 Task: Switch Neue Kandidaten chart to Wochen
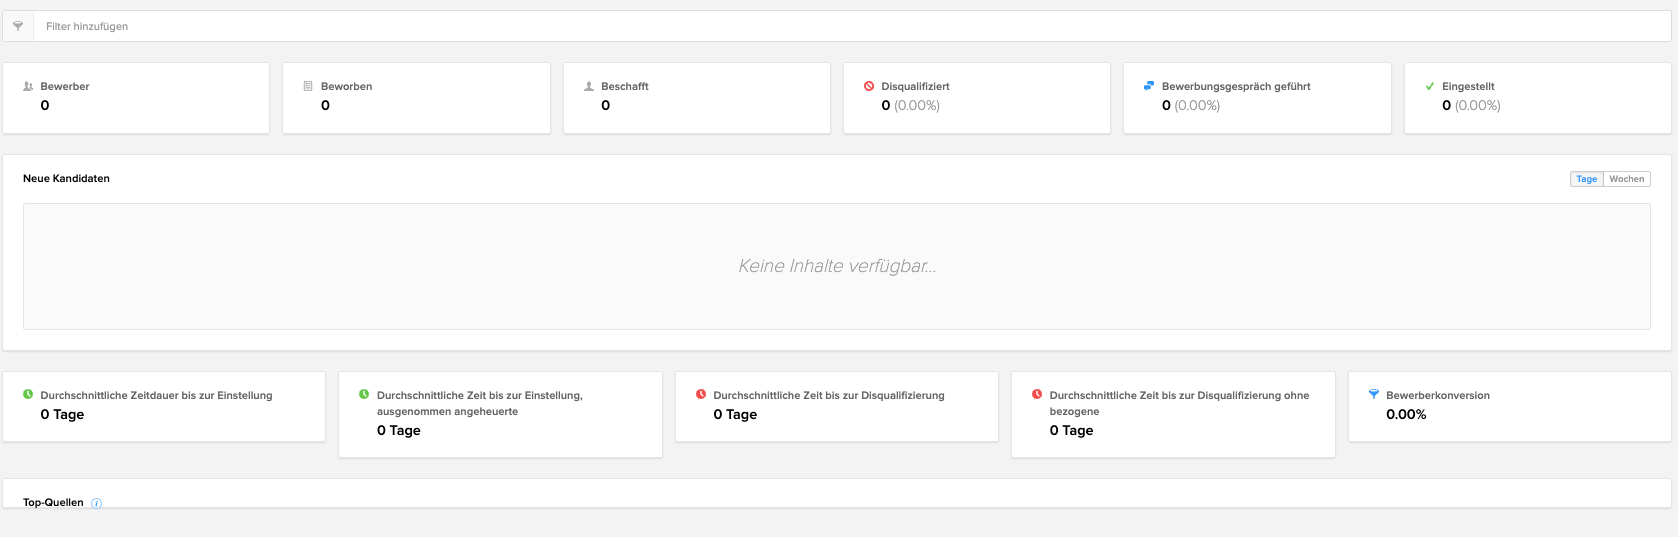click(x=1626, y=179)
